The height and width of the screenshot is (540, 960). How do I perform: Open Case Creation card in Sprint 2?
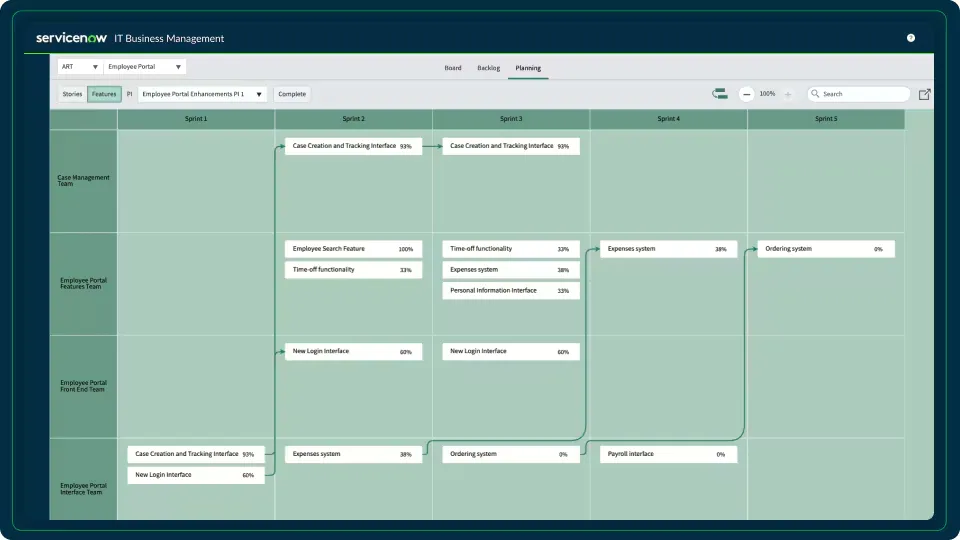point(353,146)
